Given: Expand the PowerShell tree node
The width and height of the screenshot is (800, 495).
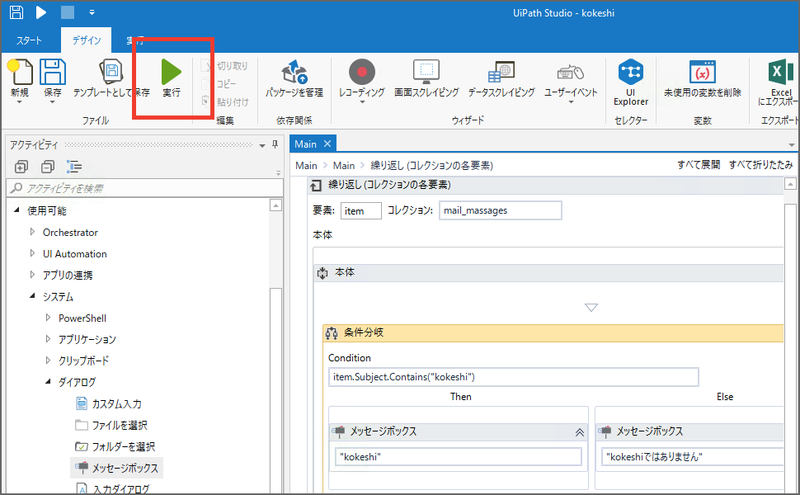Looking at the screenshot, I should [48, 317].
